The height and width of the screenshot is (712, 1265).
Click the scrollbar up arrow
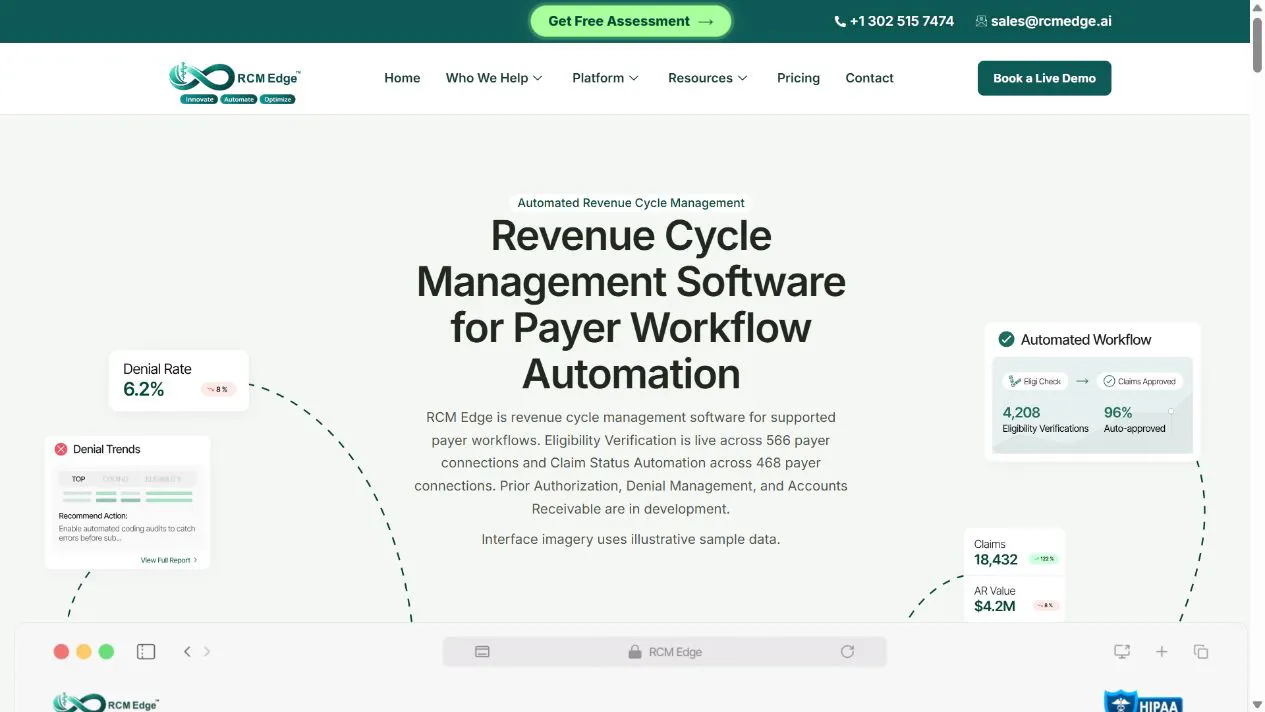(x=1257, y=7)
